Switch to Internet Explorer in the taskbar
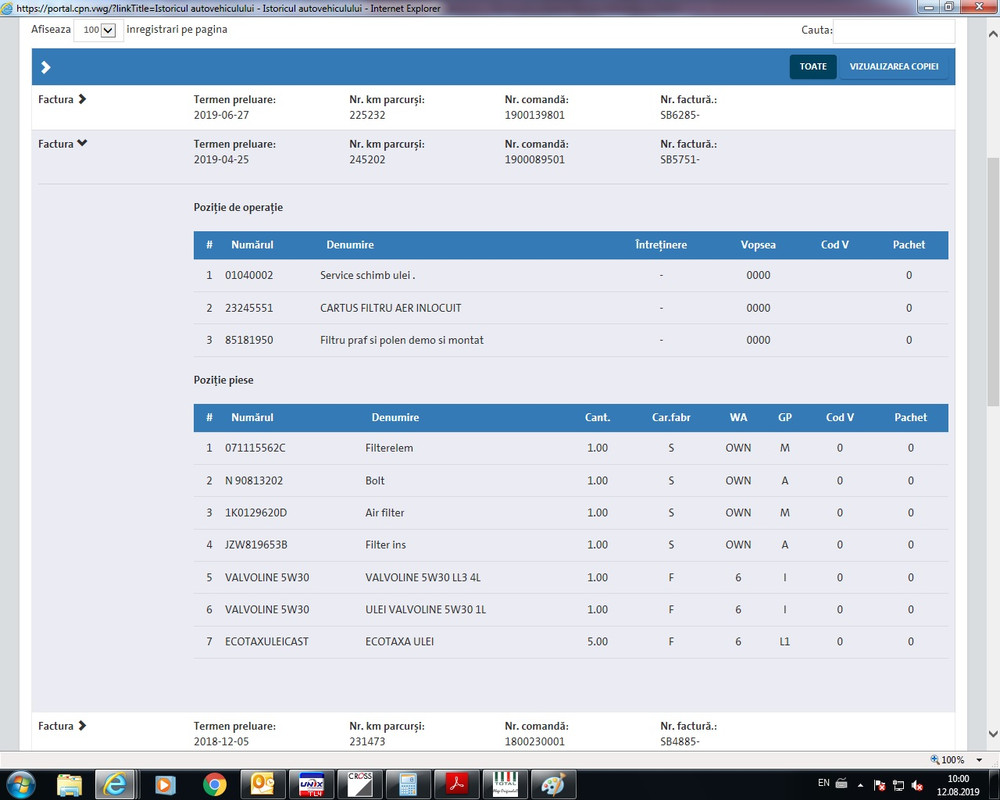The image size is (1000, 800). tap(115, 784)
